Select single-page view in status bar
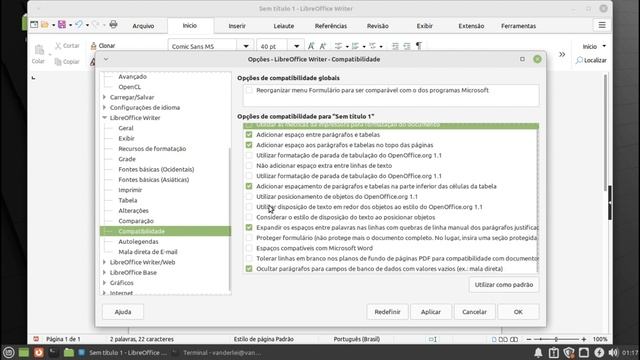 tap(494, 339)
